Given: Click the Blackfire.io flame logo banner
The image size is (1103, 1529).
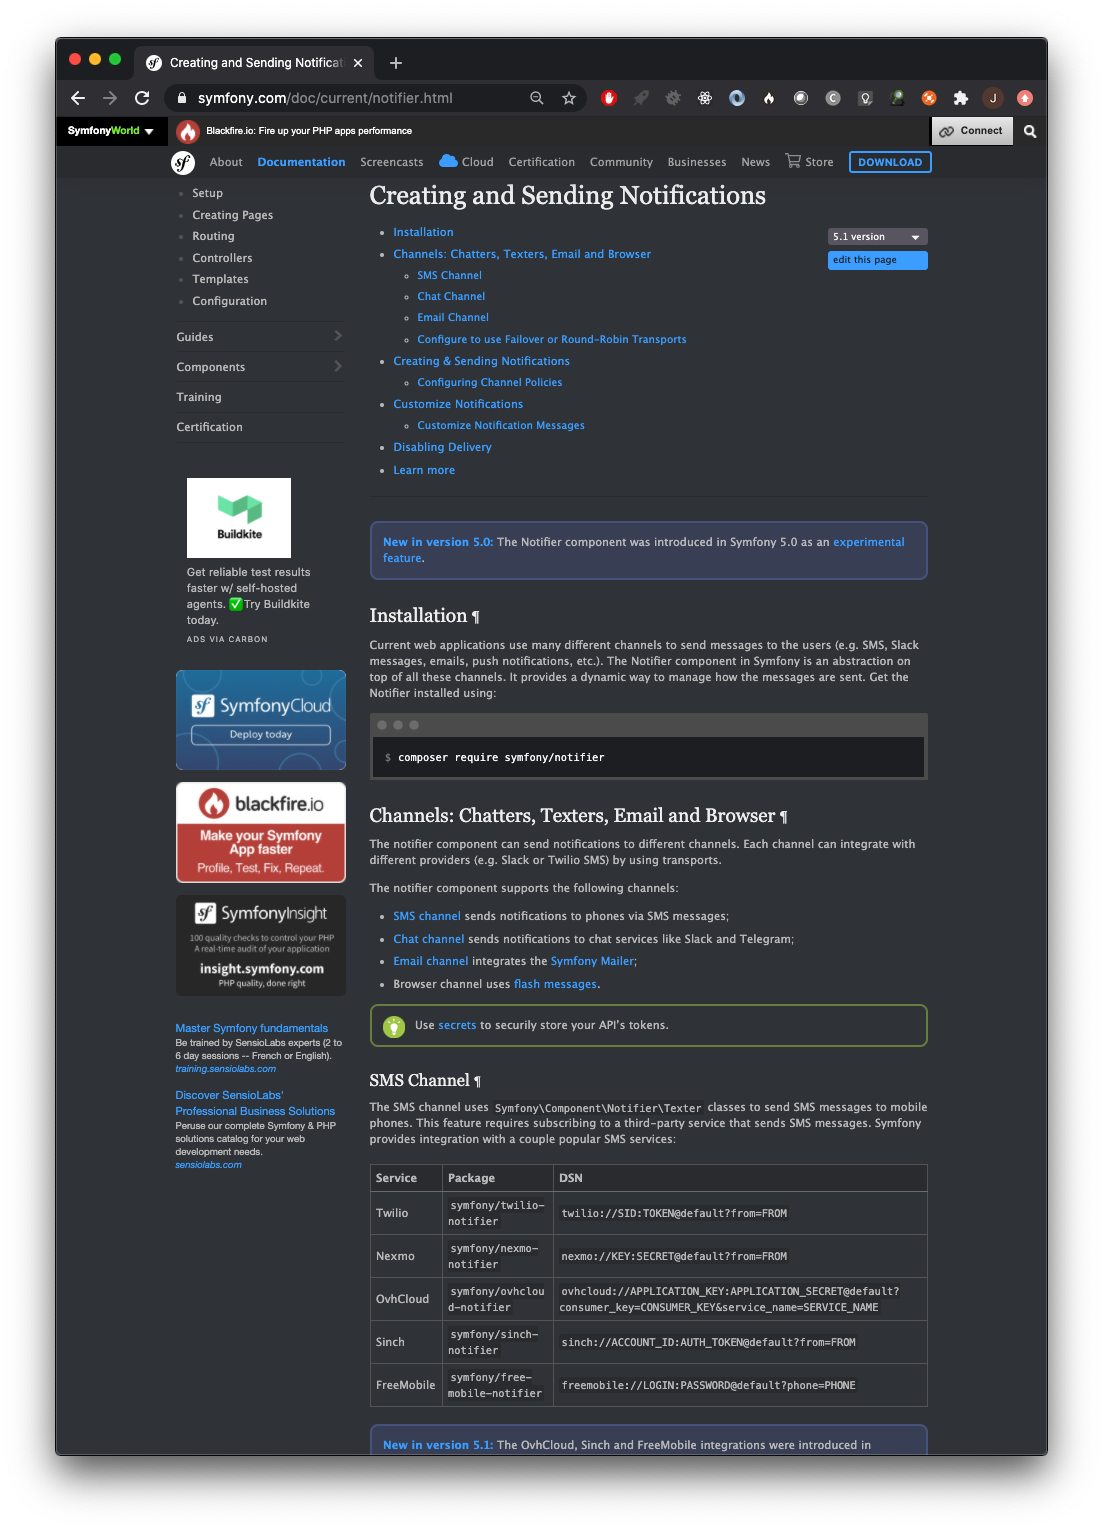Looking at the screenshot, I should [188, 131].
